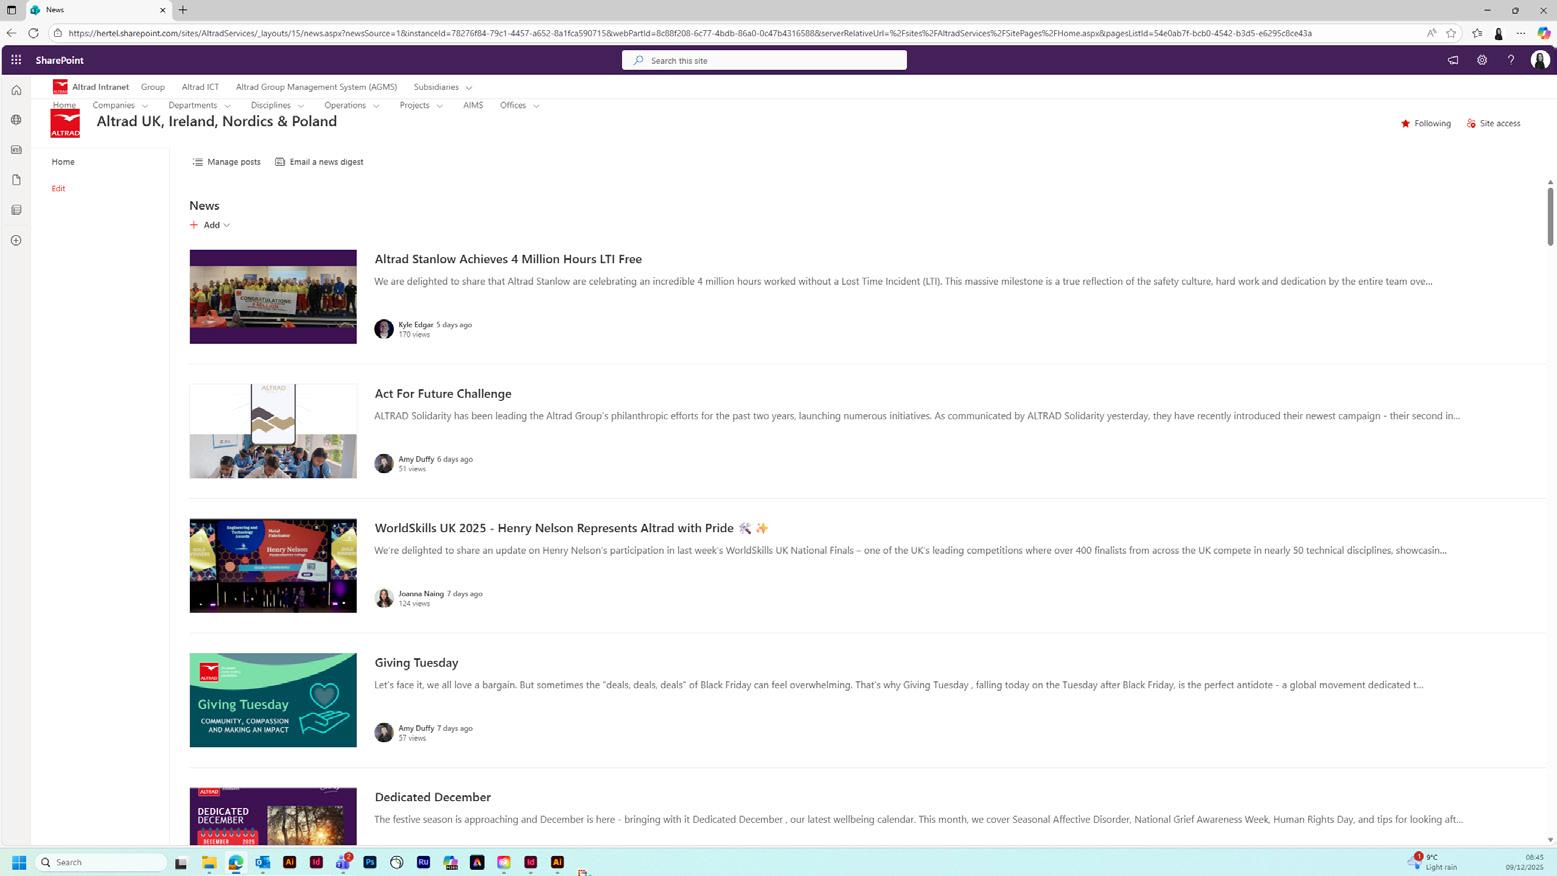Click the Windows taskbar Search box
The width and height of the screenshot is (1557, 876).
(x=101, y=862)
